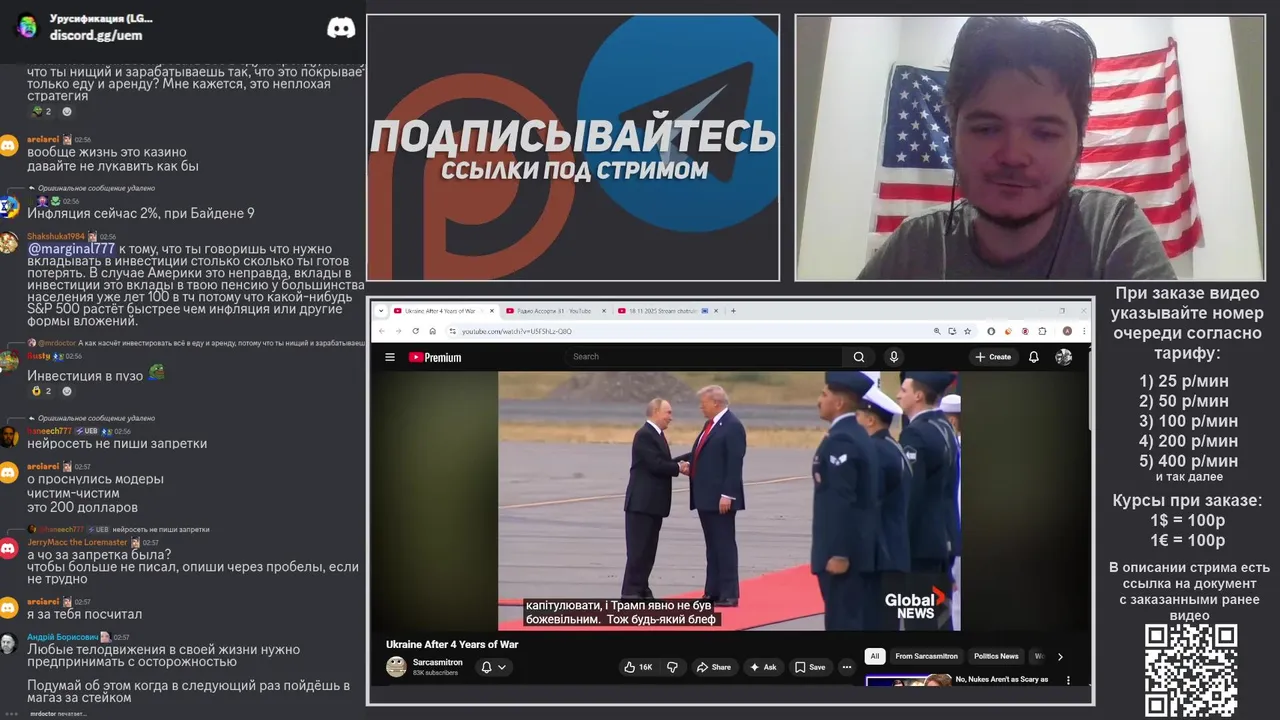Image resolution: width=1280 pixels, height=720 pixels.
Task: Add reaction smiley under 'неплохая стратегия' message
Action: tap(67, 111)
